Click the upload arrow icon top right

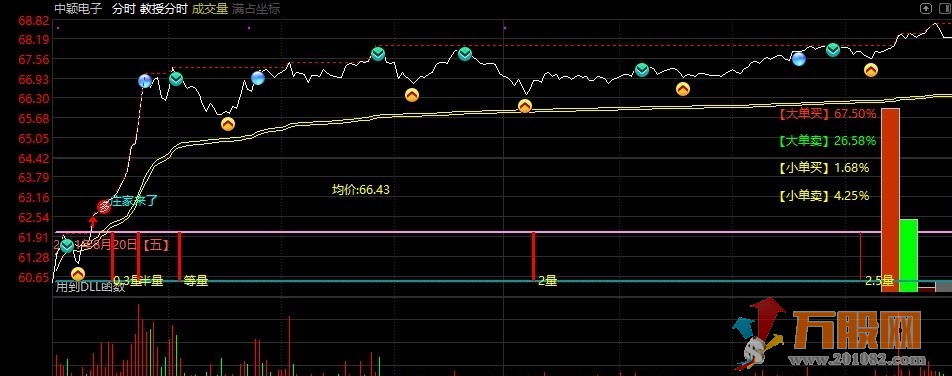pyautogui.click(x=925, y=8)
